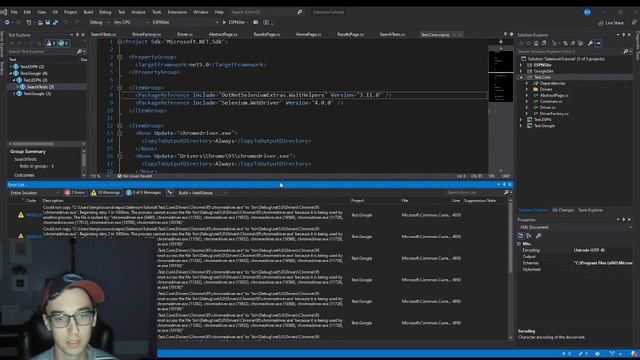Expand the Drivers folder in Solution Explorer

click(x=527, y=89)
